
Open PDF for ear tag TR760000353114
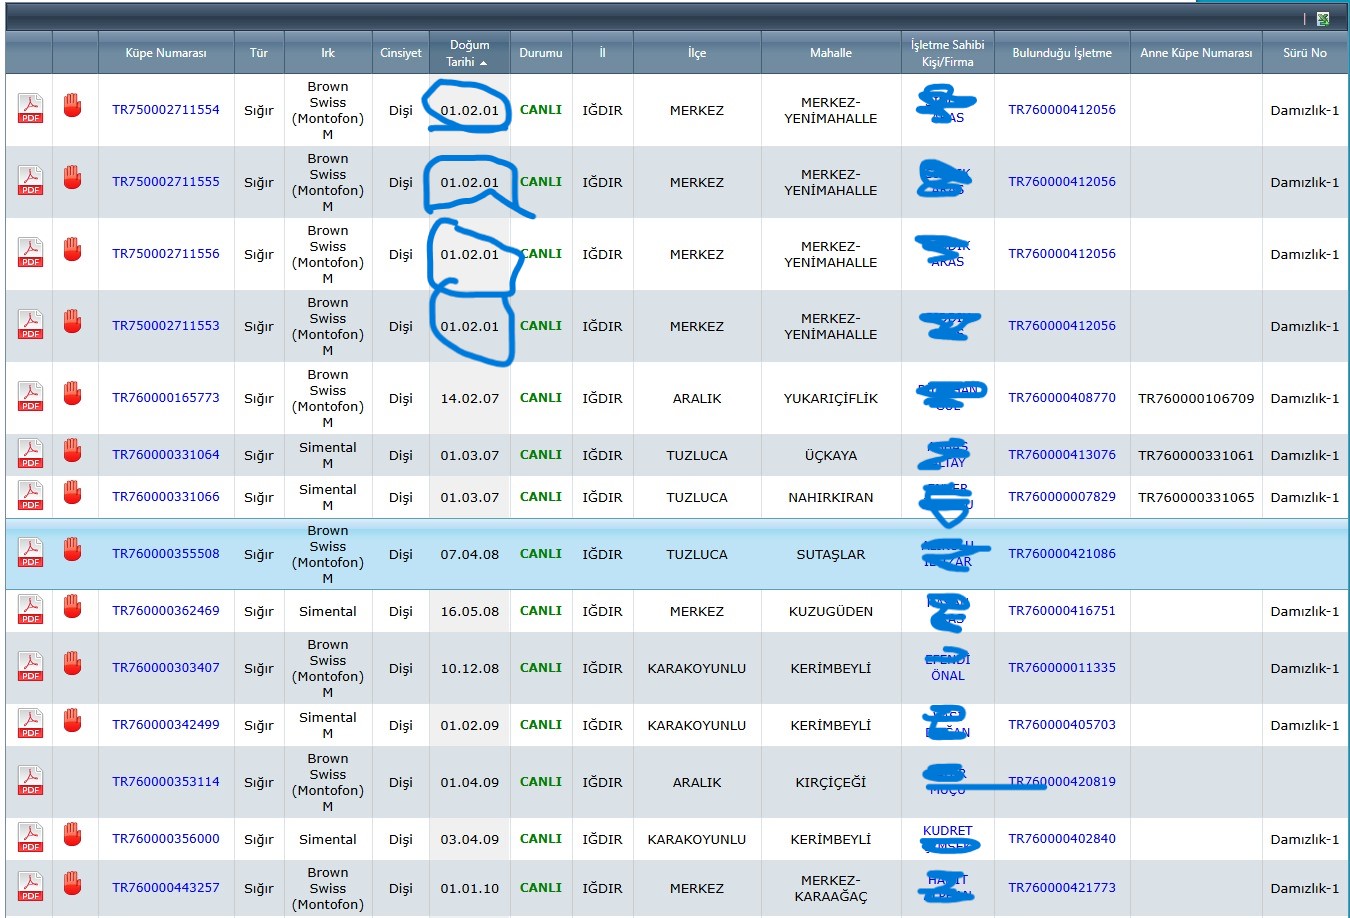[31, 781]
